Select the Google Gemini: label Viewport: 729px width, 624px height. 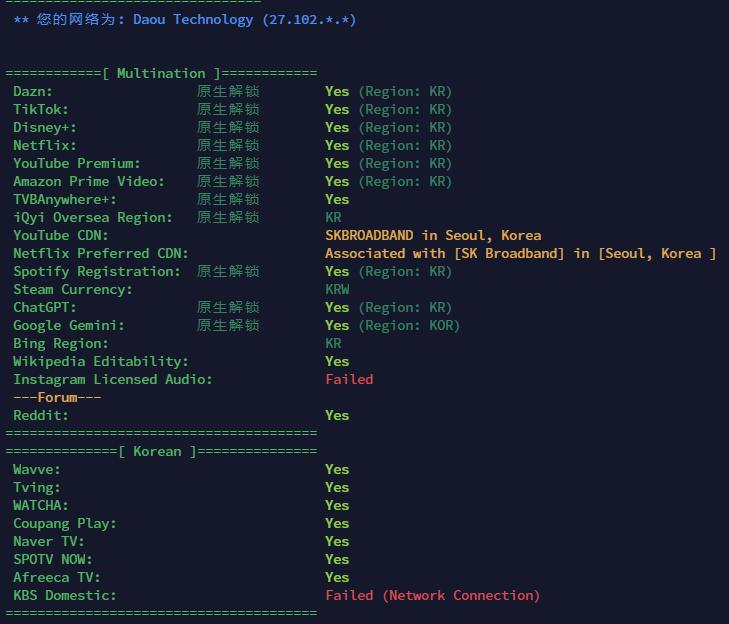(69, 325)
